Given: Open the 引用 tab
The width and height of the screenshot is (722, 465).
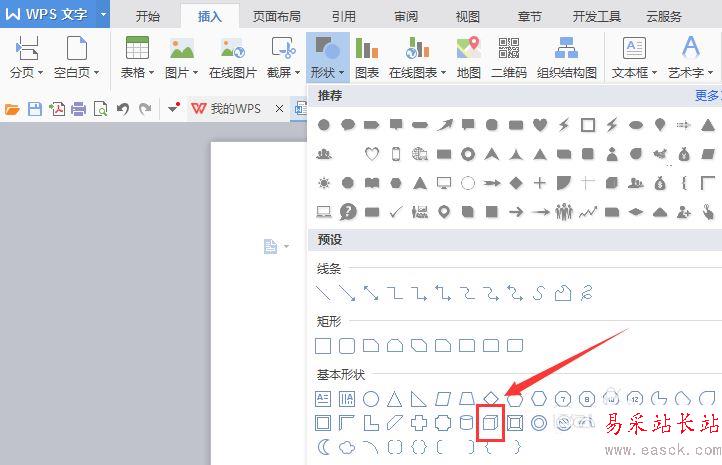Looking at the screenshot, I should pos(344,17).
